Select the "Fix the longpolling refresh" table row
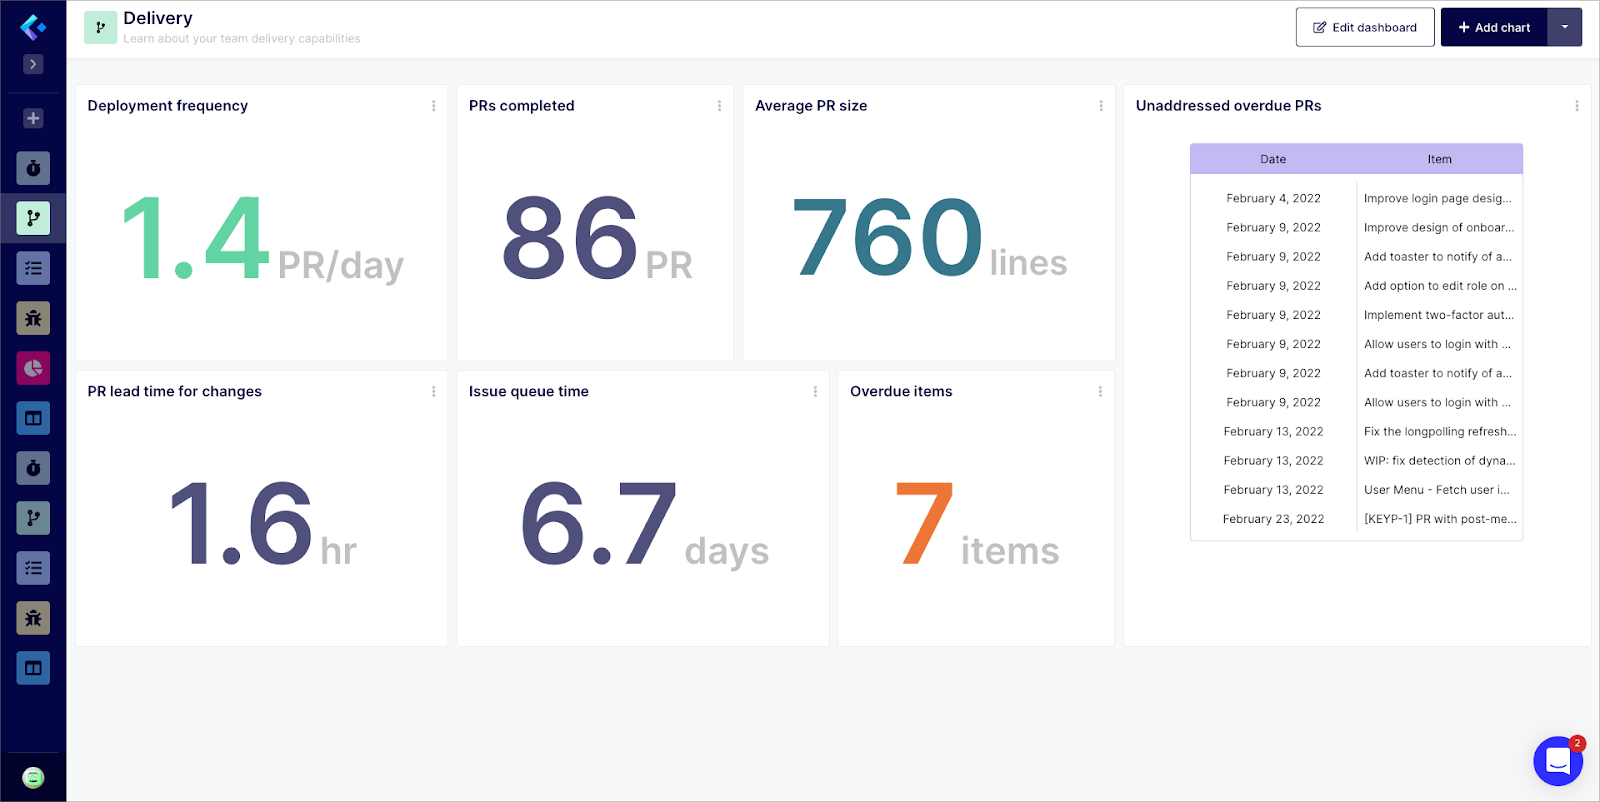Screen dimensions: 1600x802 (1439, 432)
